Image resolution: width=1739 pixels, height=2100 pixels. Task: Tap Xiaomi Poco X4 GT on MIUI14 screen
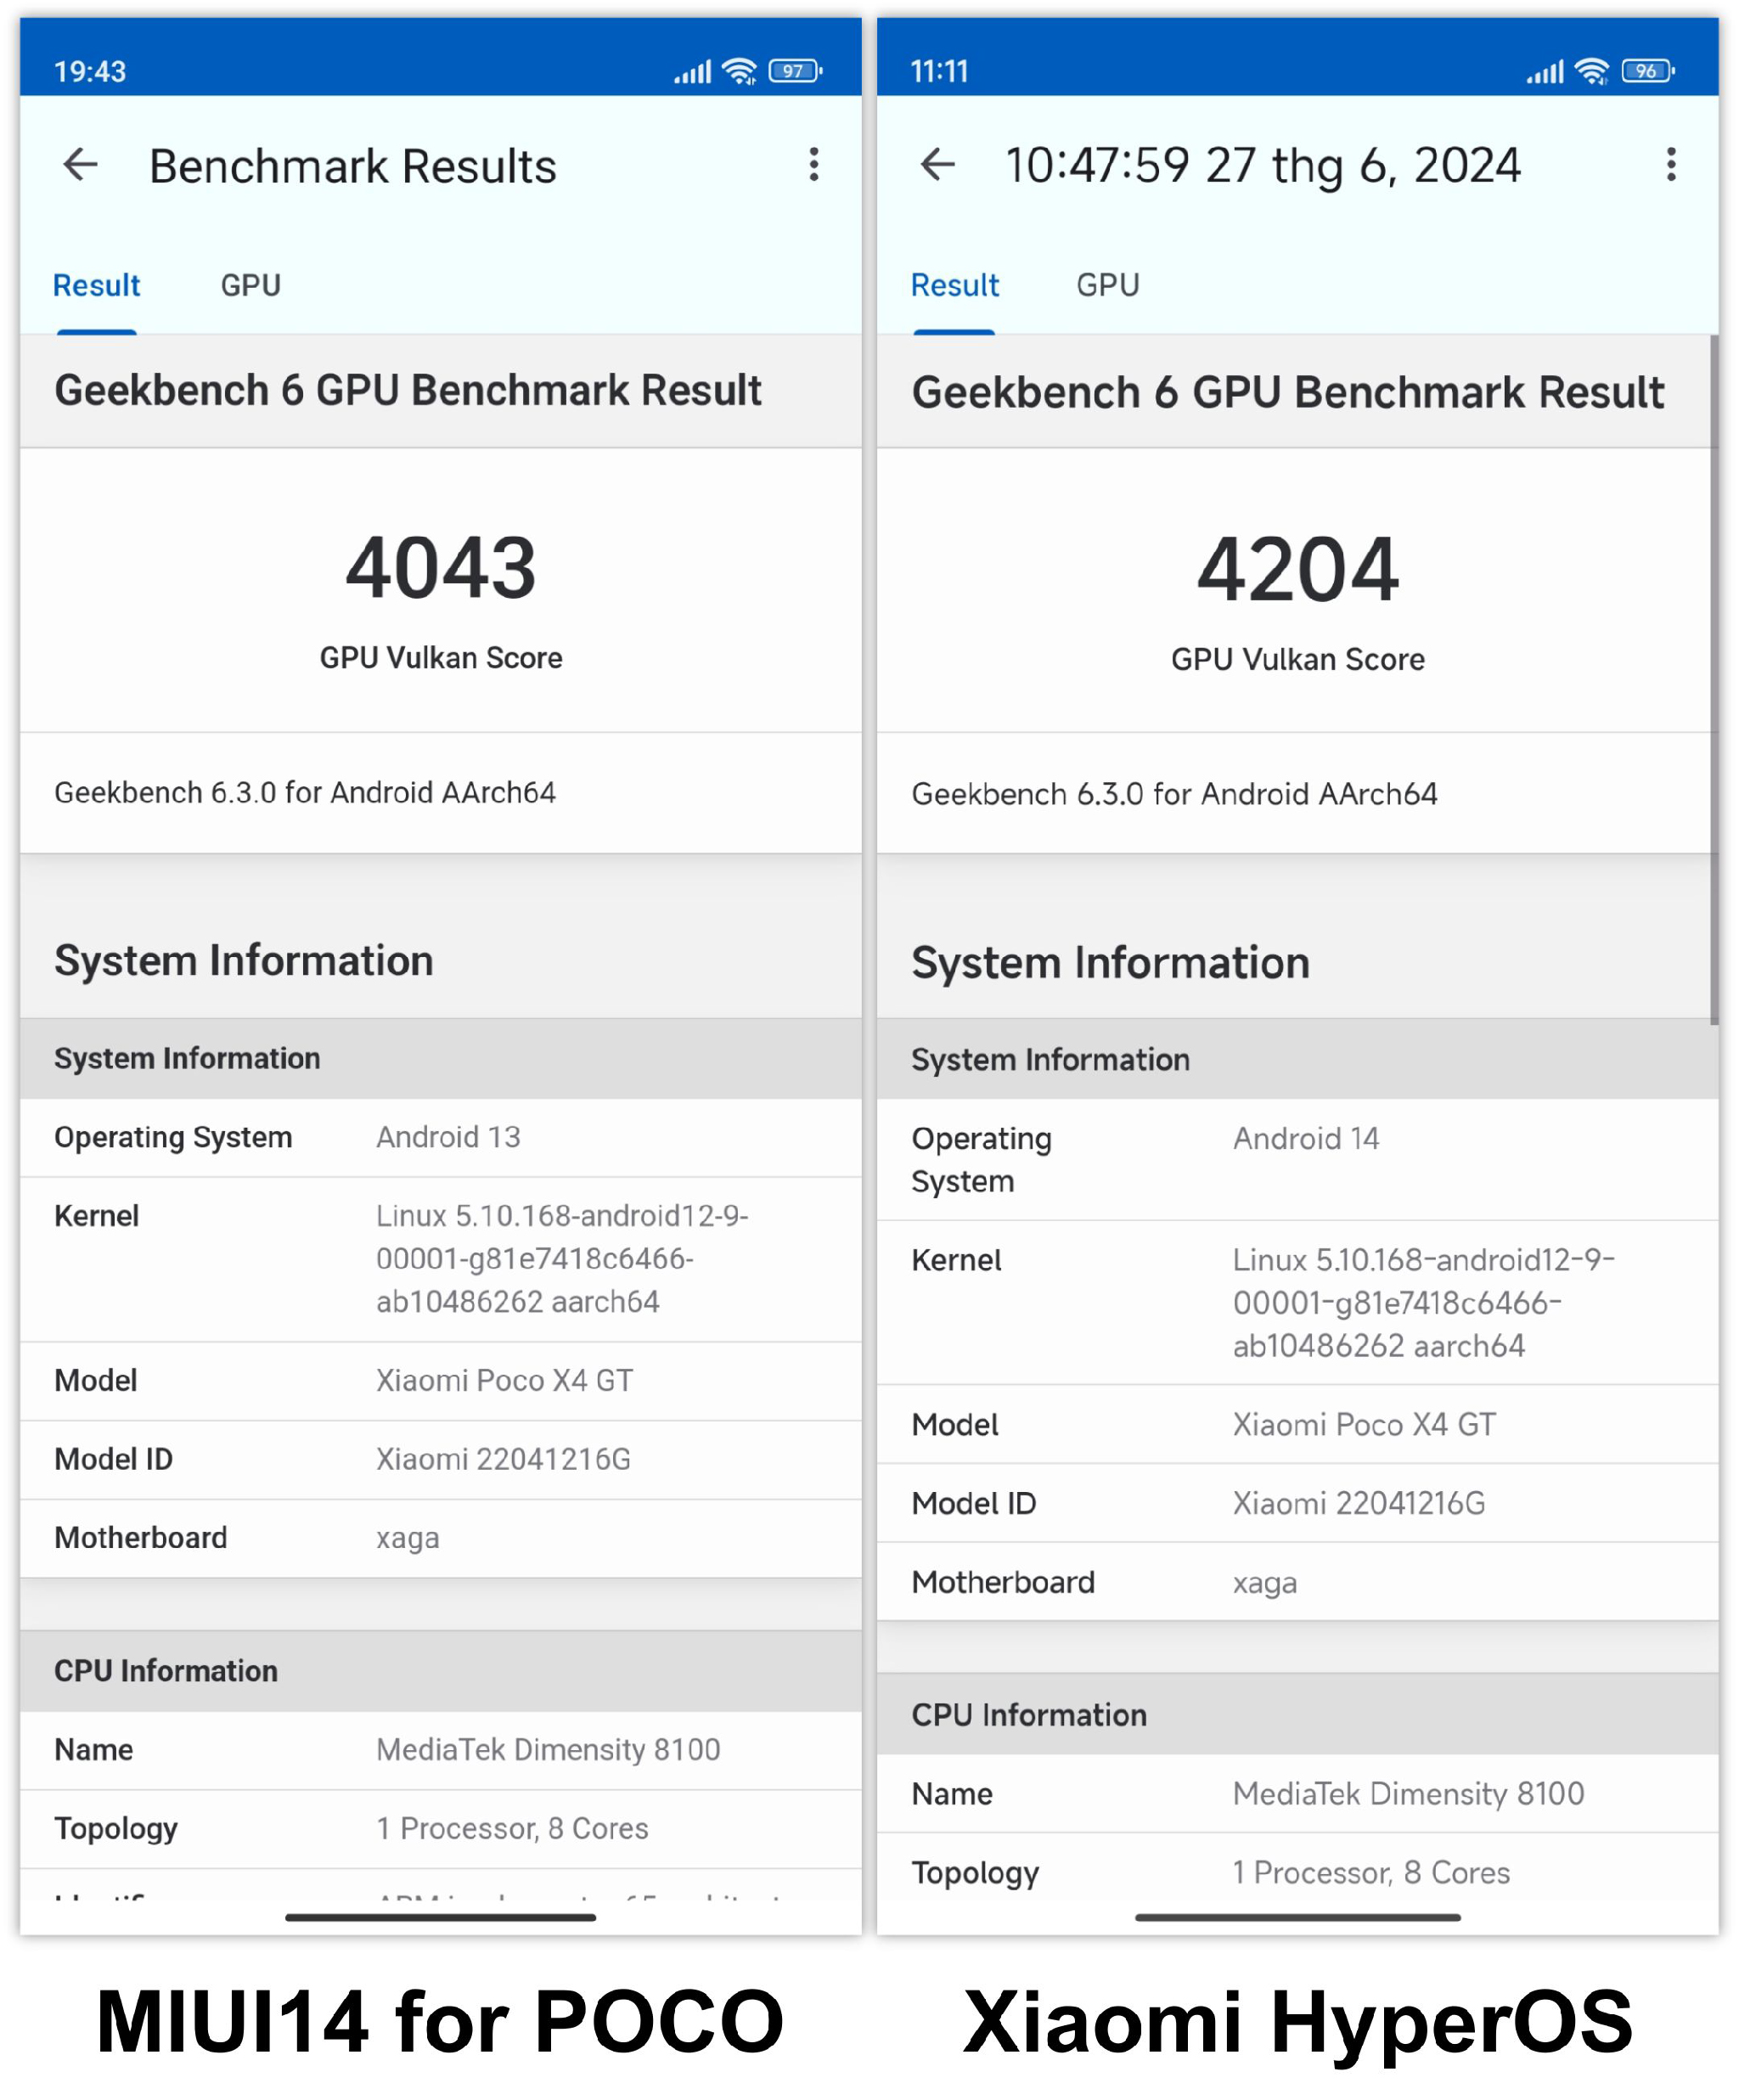504,1381
